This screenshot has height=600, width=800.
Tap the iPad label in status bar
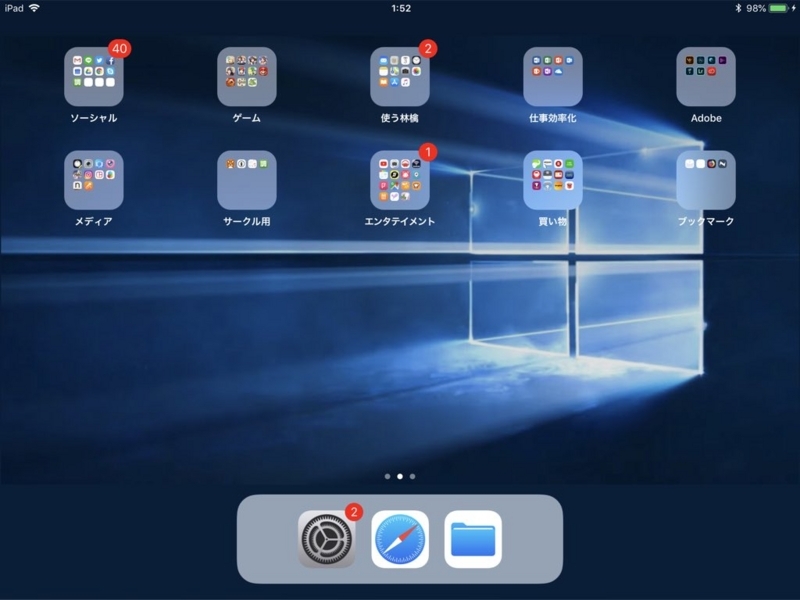(14, 8)
